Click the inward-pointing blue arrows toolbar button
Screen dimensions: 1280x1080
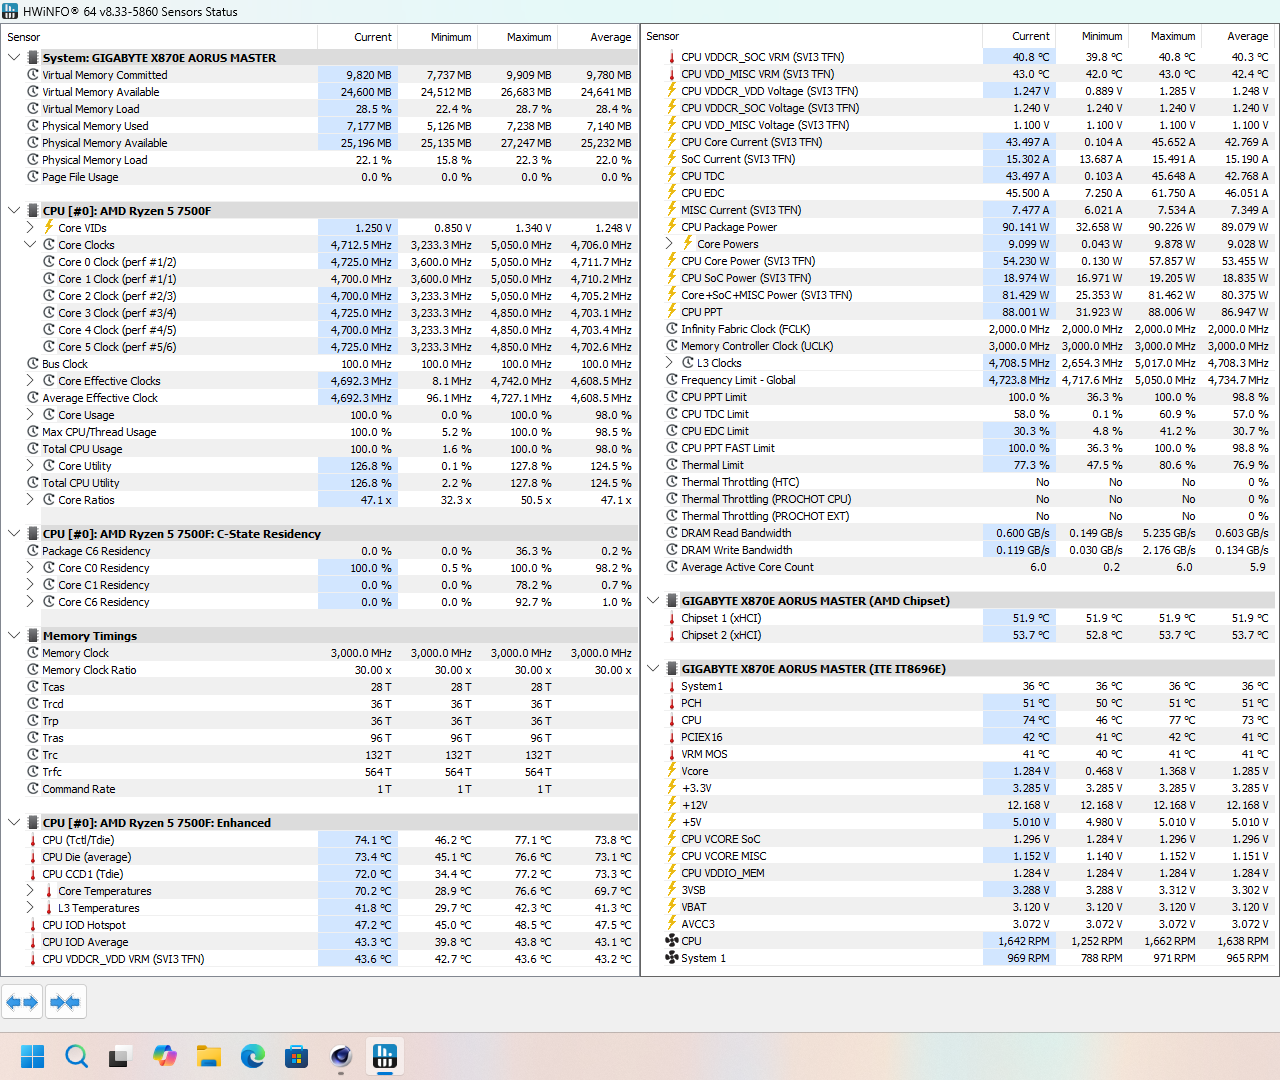pyautogui.click(x=65, y=1001)
